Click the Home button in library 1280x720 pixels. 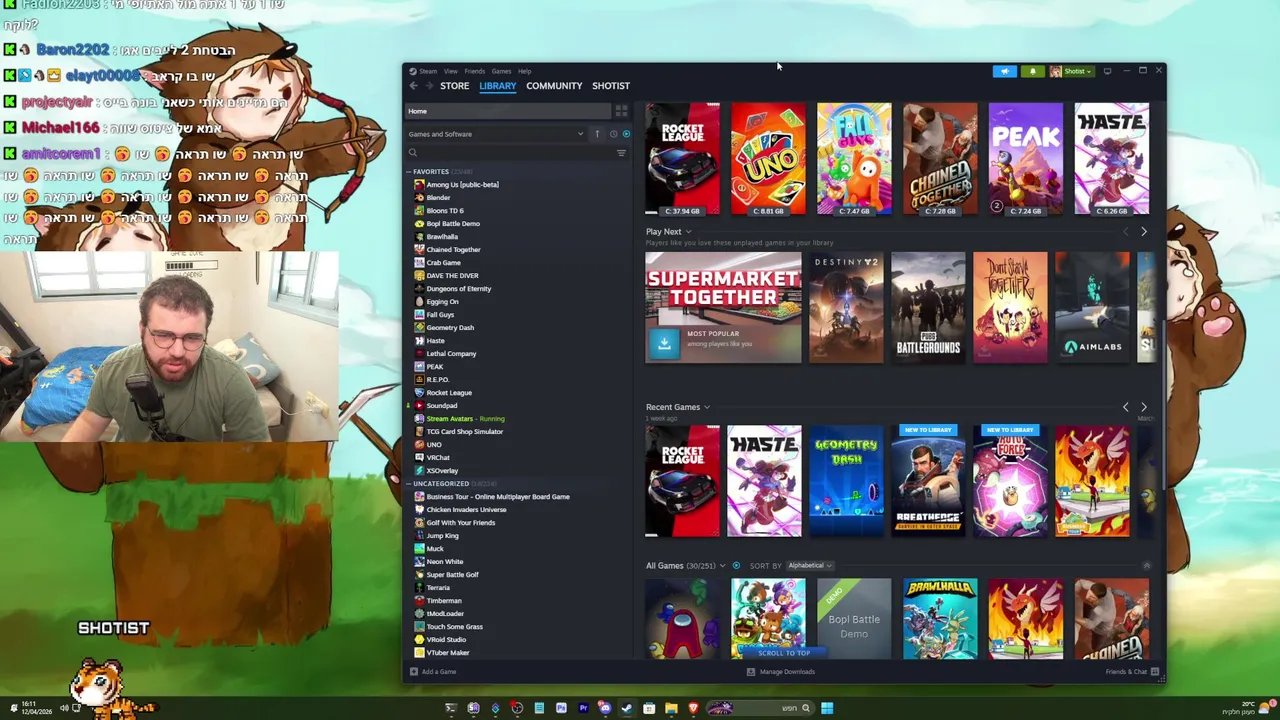[x=508, y=111]
